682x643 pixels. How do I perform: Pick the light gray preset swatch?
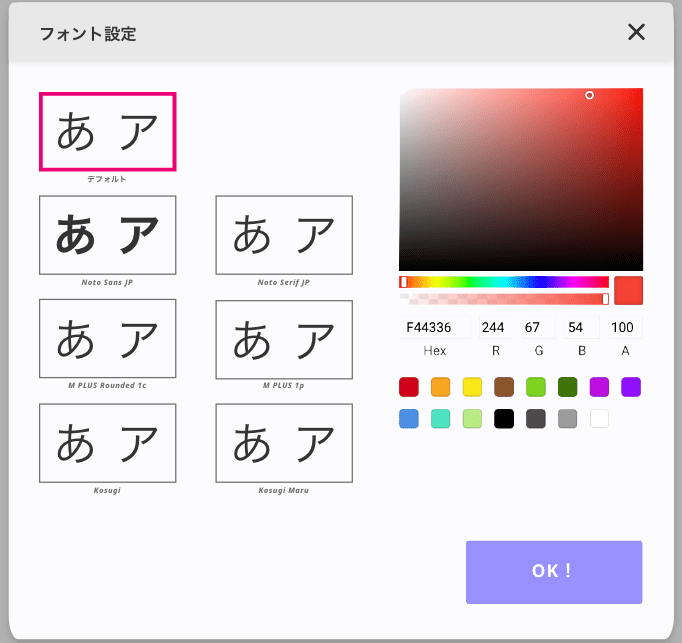(568, 419)
